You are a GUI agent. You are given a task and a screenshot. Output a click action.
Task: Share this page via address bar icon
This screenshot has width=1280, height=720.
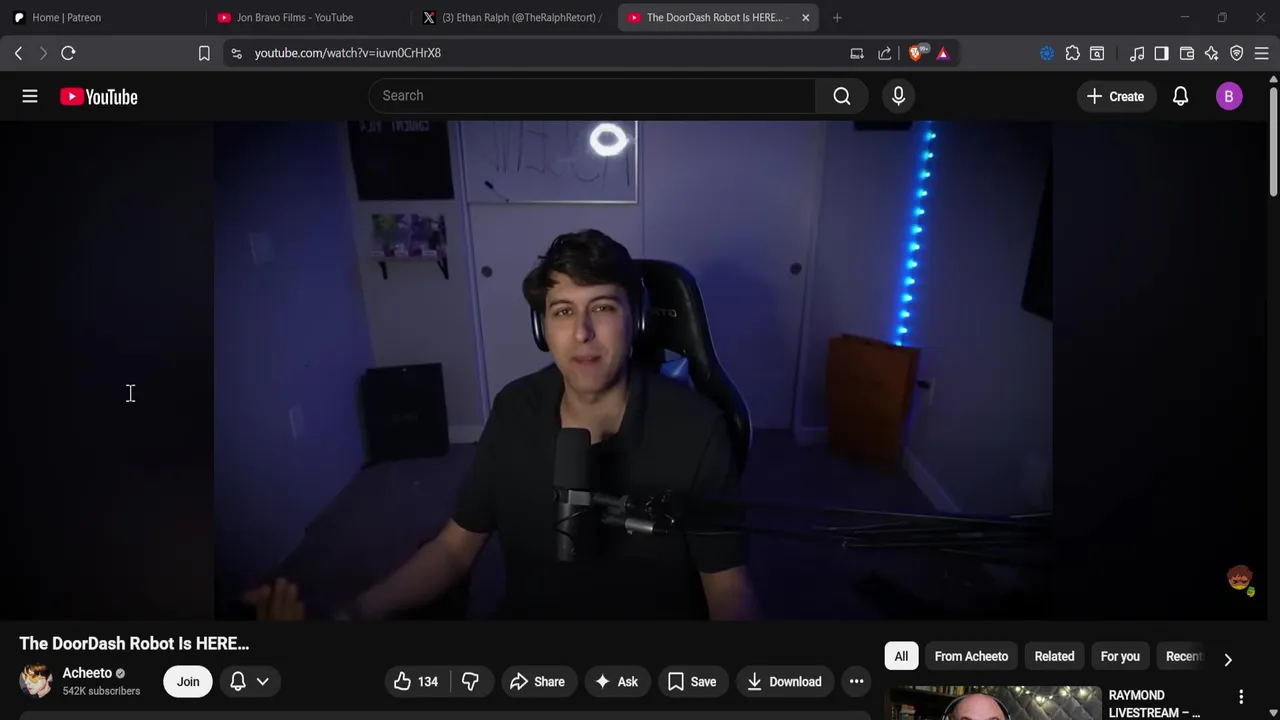click(x=885, y=53)
